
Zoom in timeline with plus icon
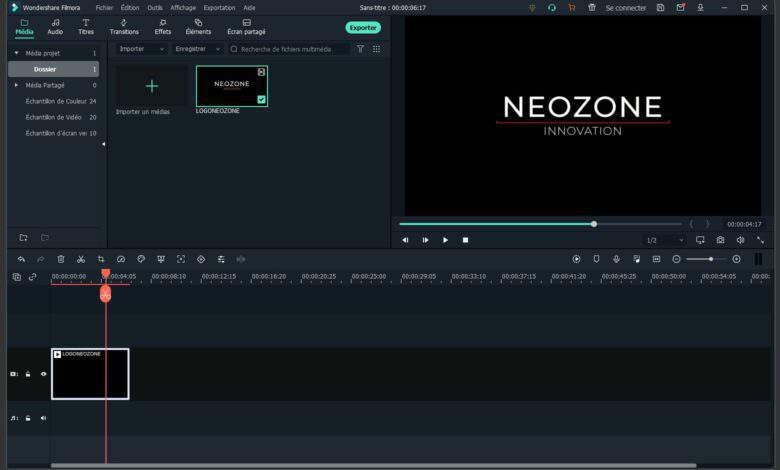point(736,259)
